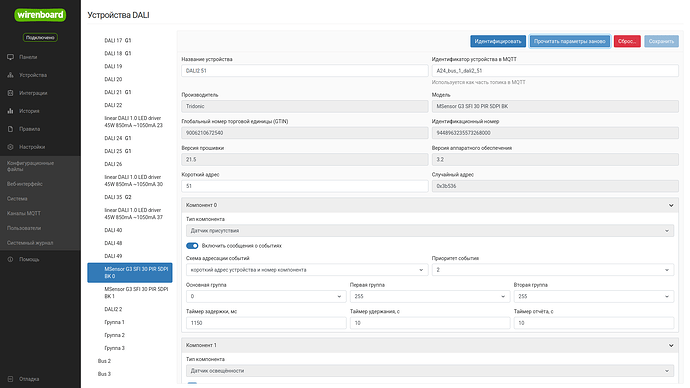
Task: Collapse the Компонент 1 section
Action: click(x=671, y=346)
